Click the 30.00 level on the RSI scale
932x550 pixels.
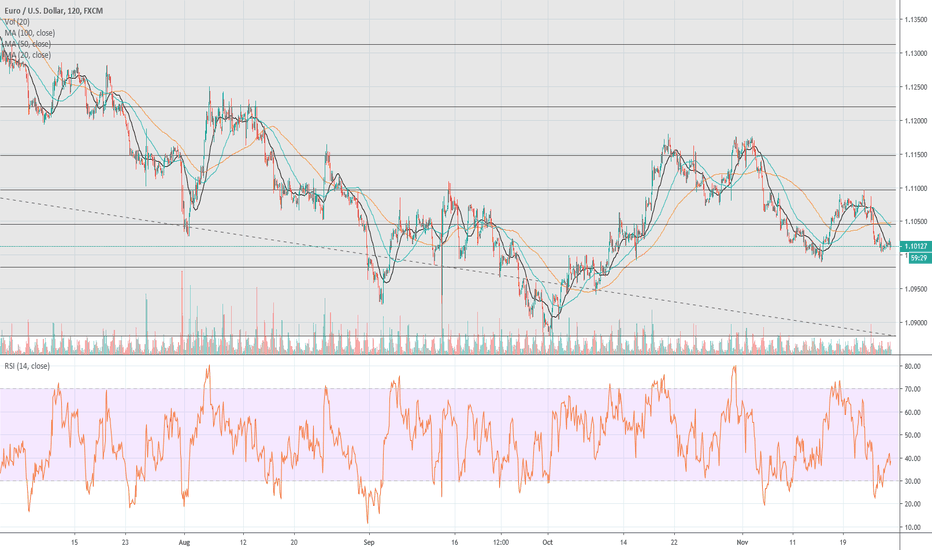coord(913,481)
